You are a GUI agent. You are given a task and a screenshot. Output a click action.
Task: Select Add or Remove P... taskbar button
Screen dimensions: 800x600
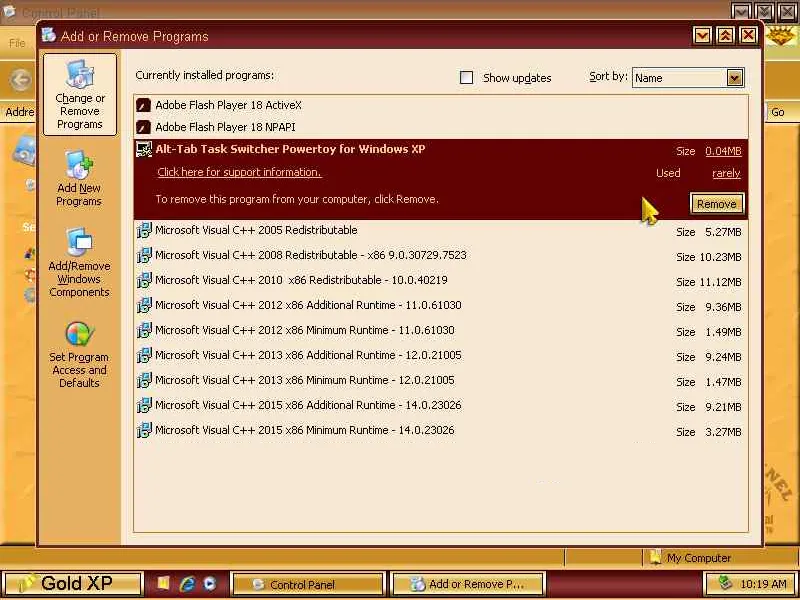pyautogui.click(x=468, y=584)
